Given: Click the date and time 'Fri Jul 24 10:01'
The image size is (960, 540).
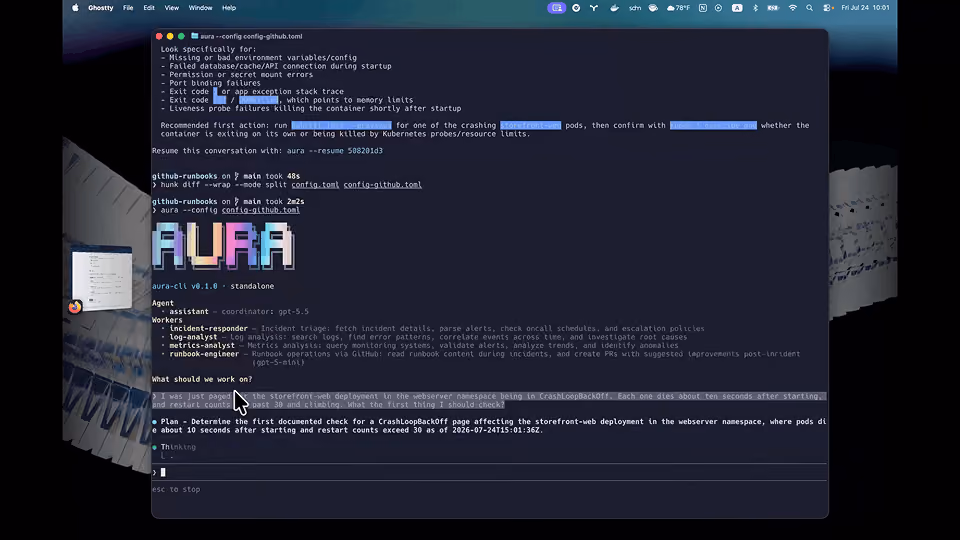Looking at the screenshot, I should click(865, 8).
